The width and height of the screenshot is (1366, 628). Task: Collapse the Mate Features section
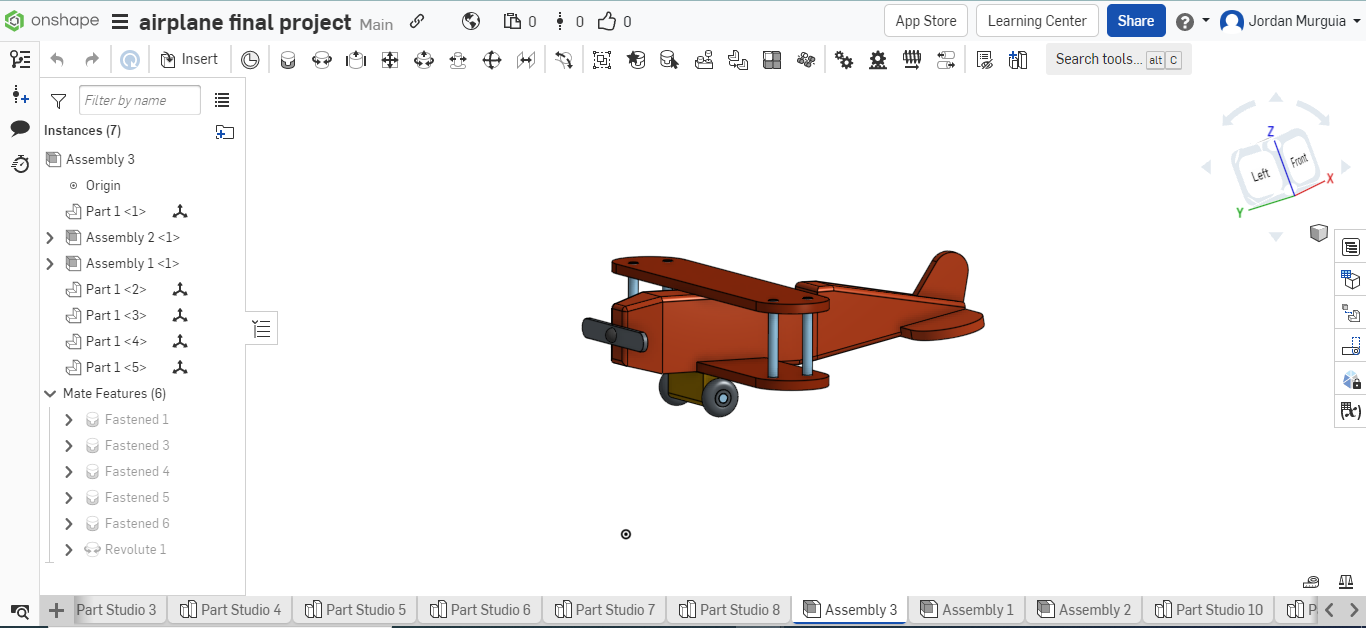(x=50, y=393)
